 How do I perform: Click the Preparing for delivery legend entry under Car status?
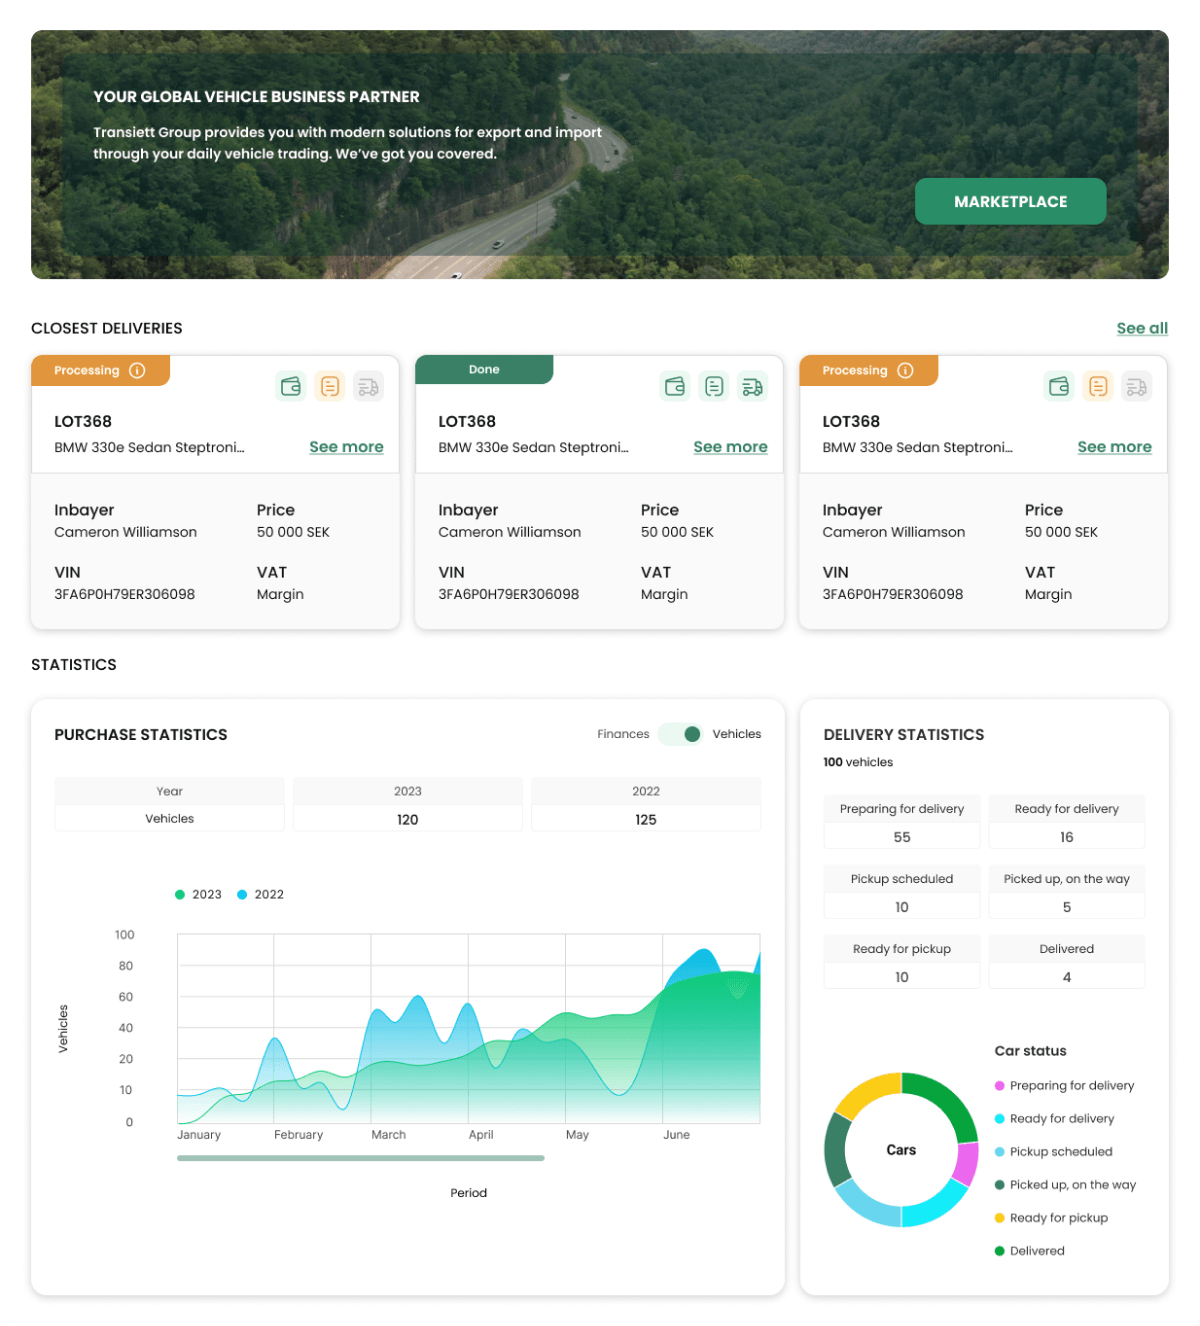(1064, 1085)
